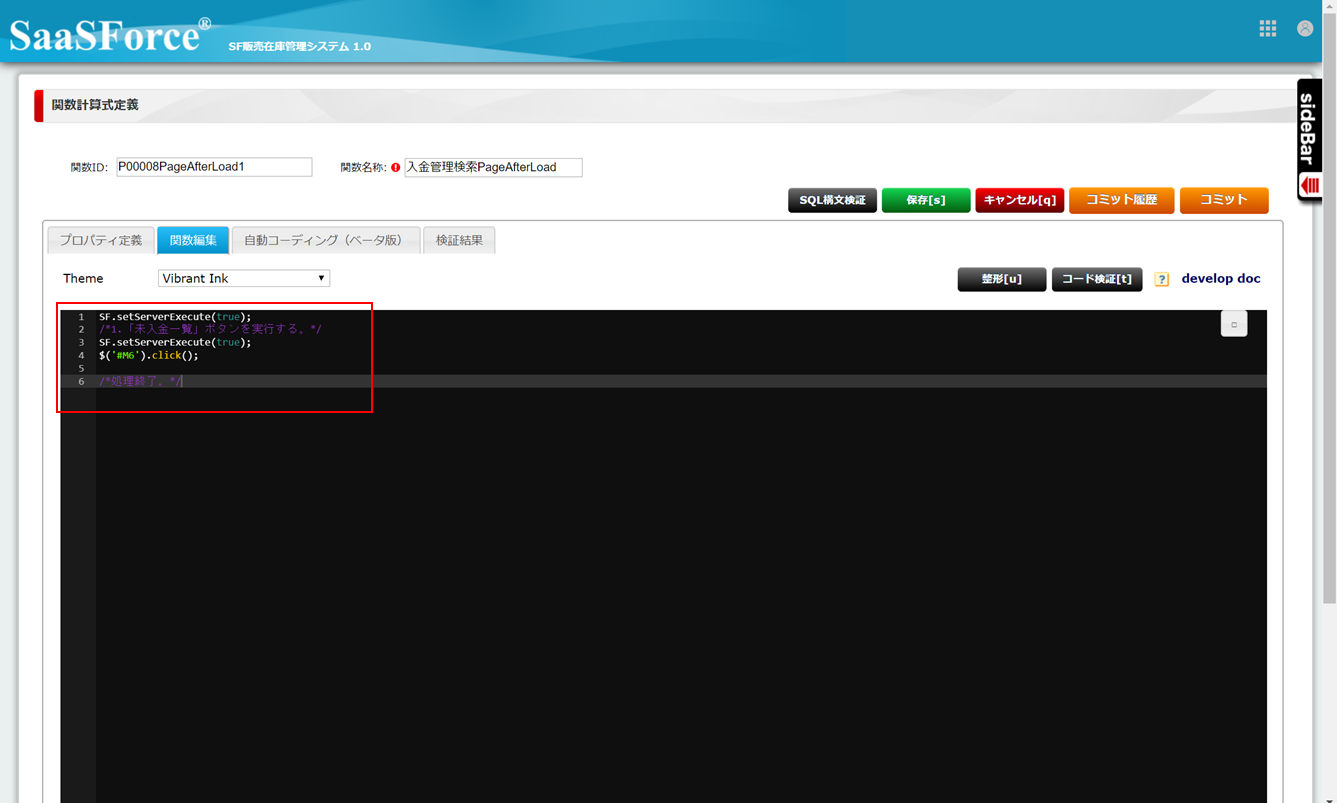This screenshot has height=803, width=1337.
Task: Open the develop doc link
Action: tap(1221, 279)
